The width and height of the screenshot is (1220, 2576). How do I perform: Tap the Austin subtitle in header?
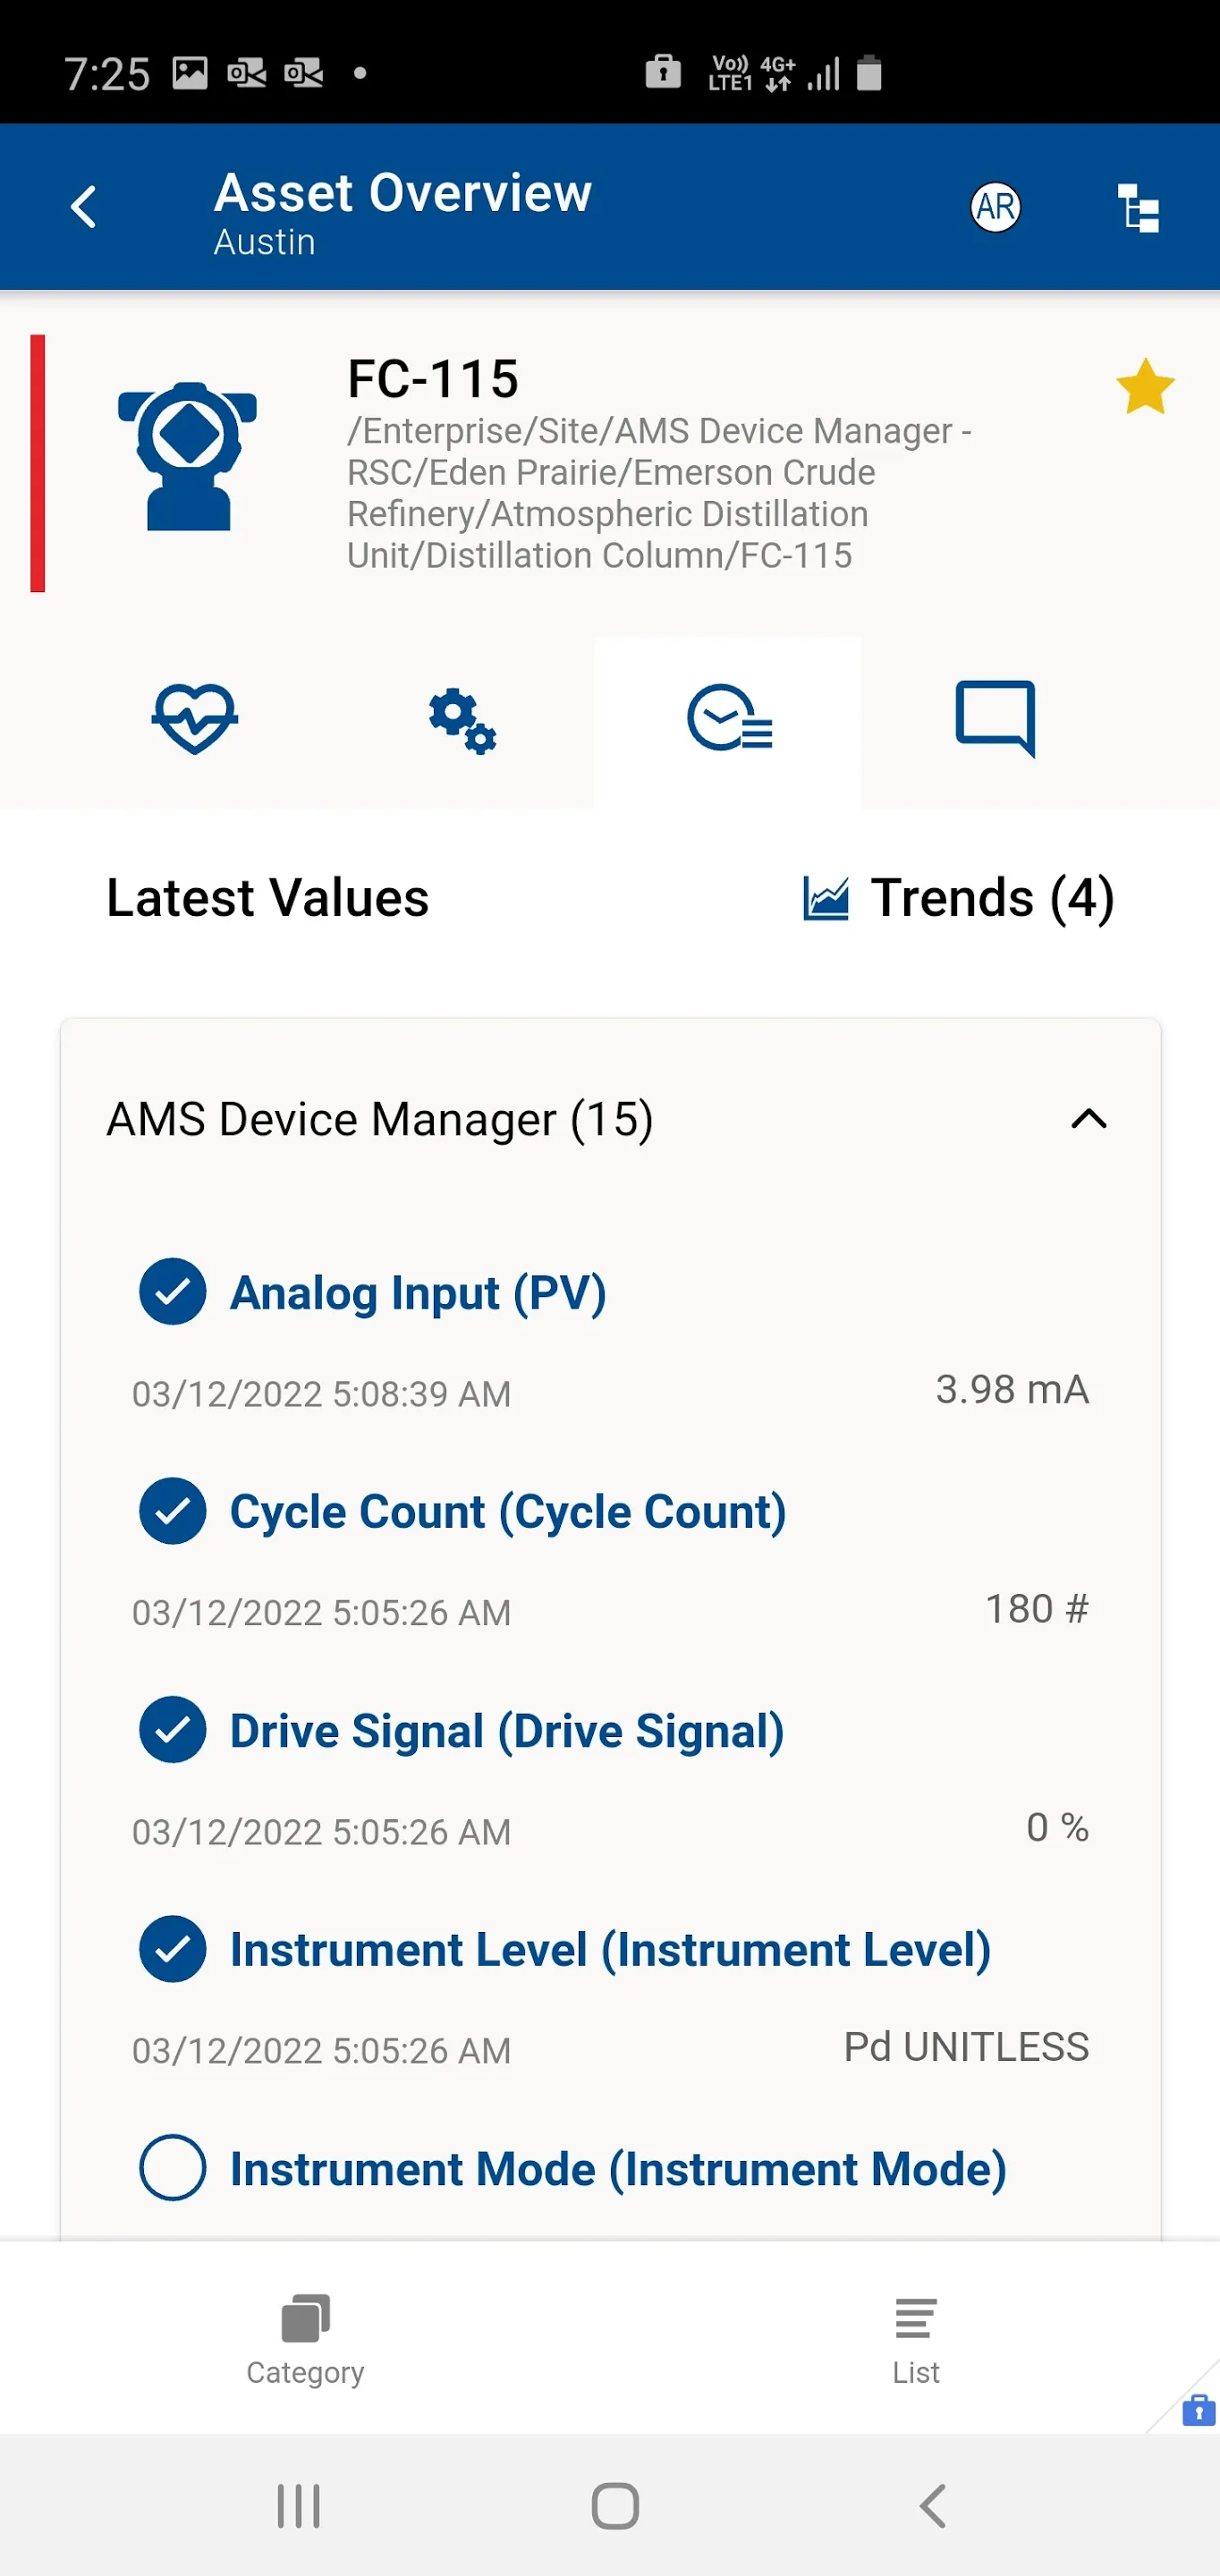click(x=265, y=242)
